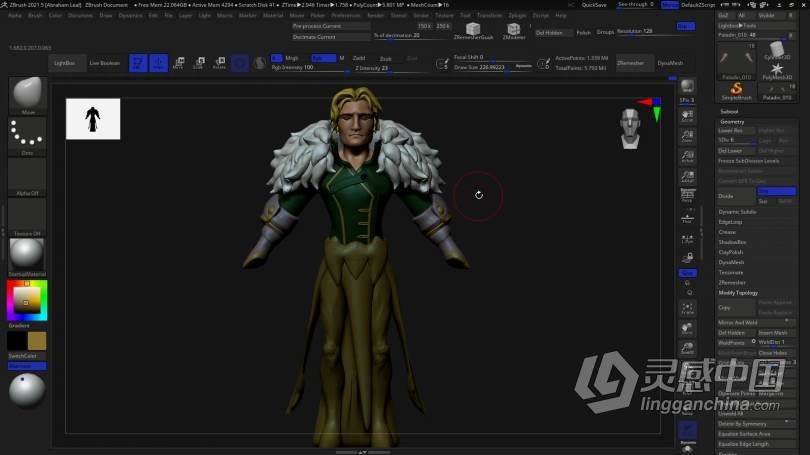Open the Alpha menu

[x=15, y=15]
